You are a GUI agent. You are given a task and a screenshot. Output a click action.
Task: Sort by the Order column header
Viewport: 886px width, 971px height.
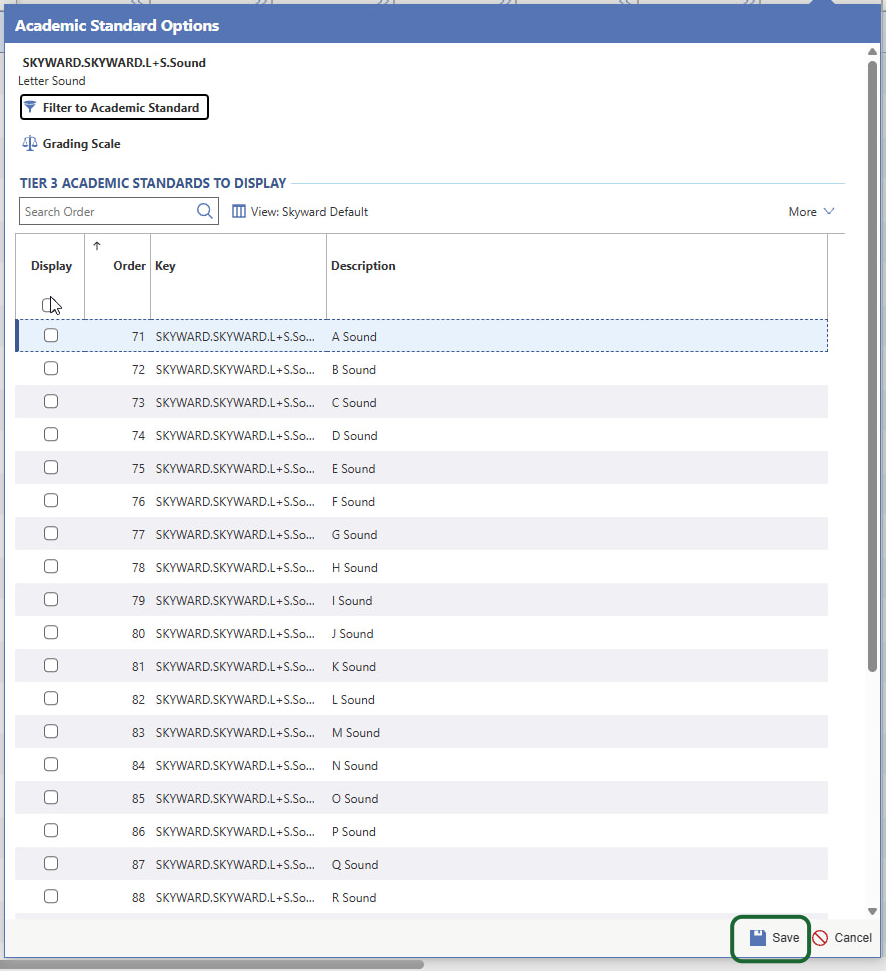129,266
